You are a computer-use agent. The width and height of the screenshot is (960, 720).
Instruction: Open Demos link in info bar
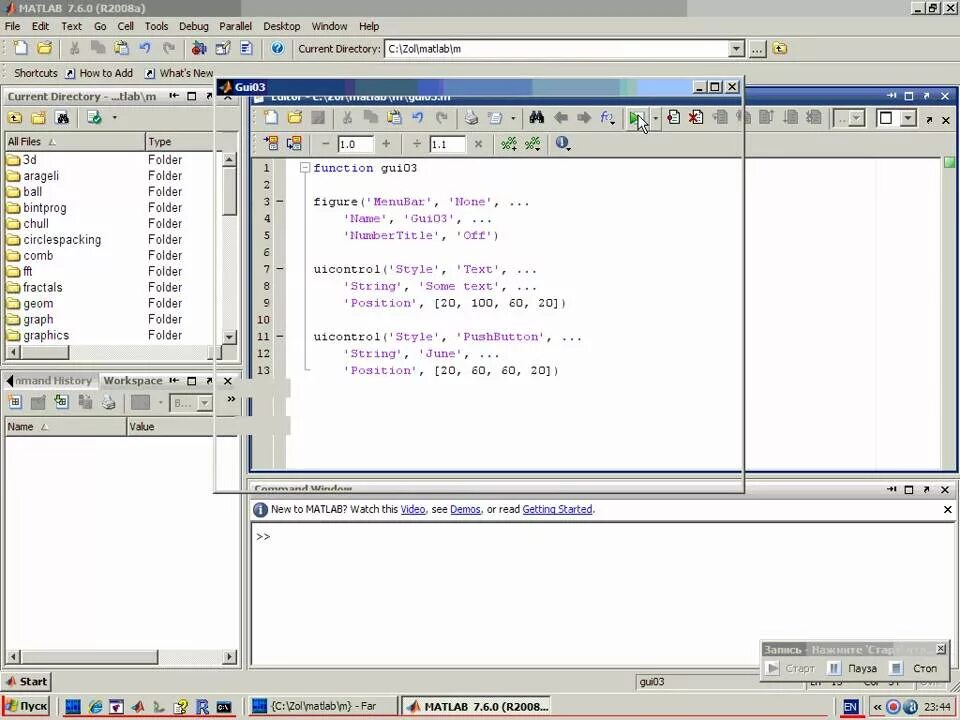pos(465,509)
